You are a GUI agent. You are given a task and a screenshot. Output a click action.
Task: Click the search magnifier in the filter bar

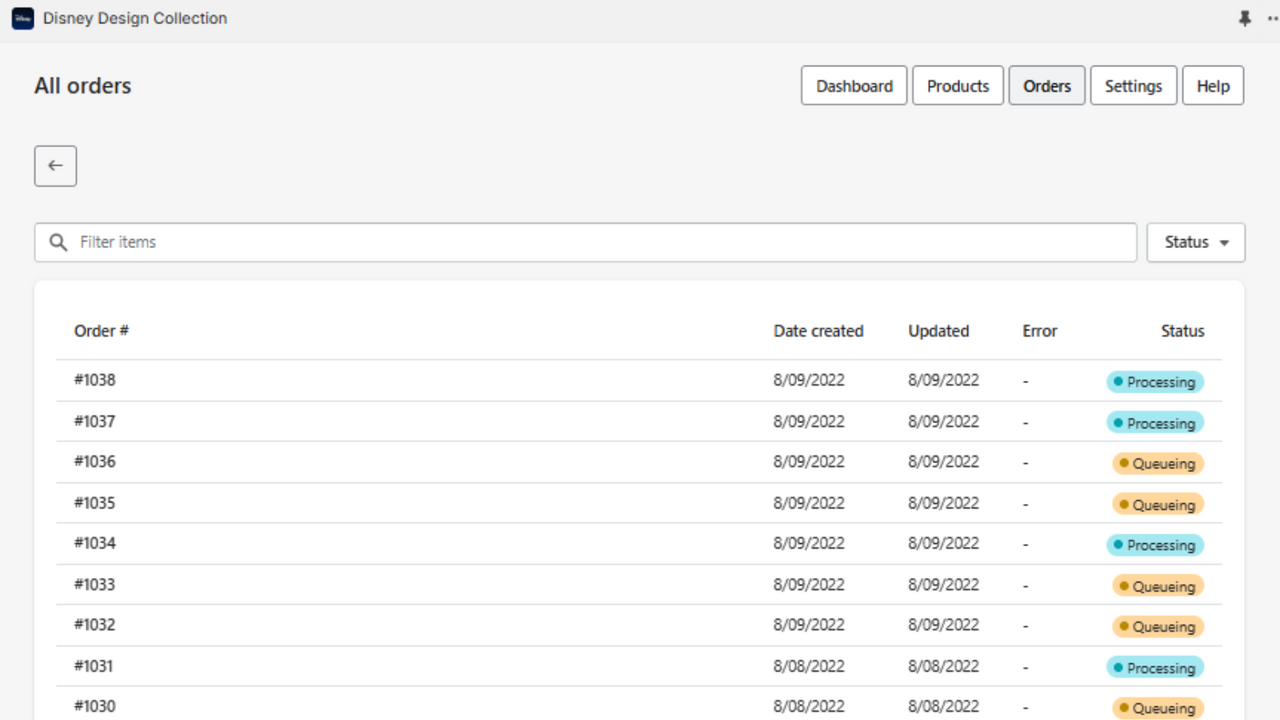[58, 242]
